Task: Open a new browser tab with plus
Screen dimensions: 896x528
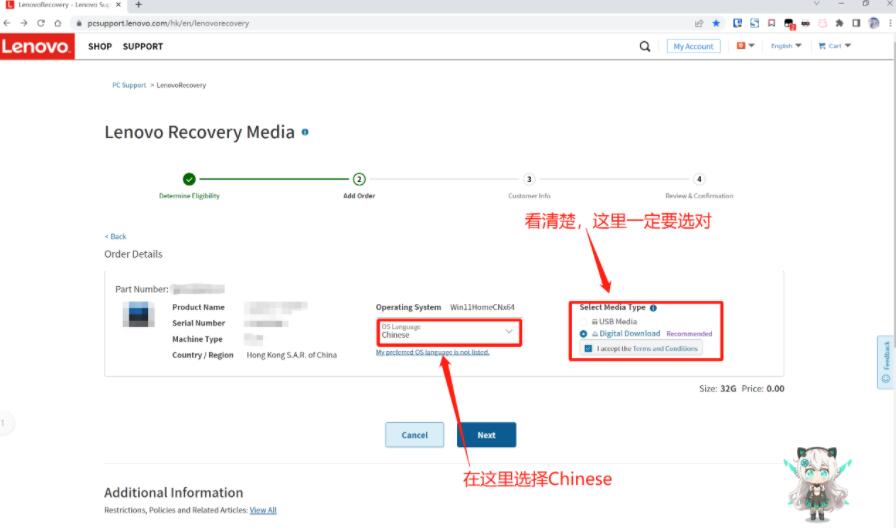Action: 138,5
